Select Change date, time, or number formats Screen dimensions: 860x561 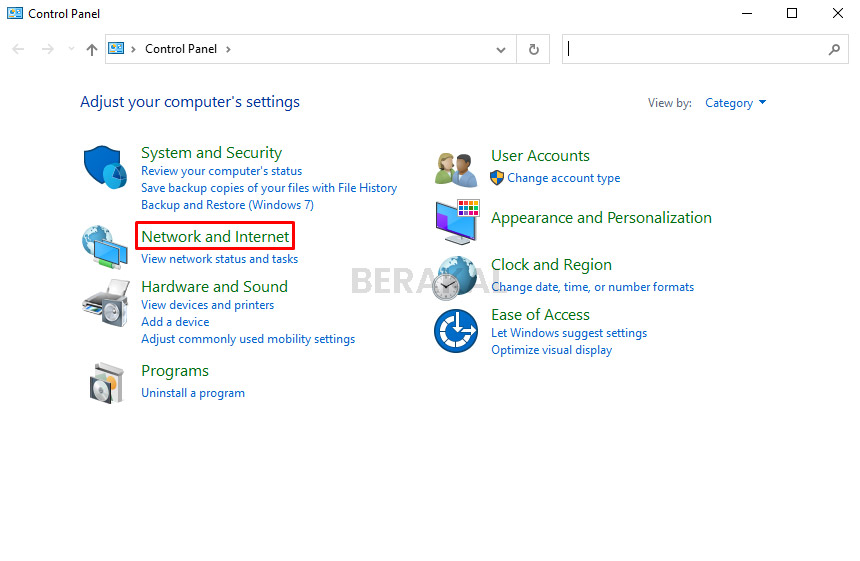pos(592,287)
